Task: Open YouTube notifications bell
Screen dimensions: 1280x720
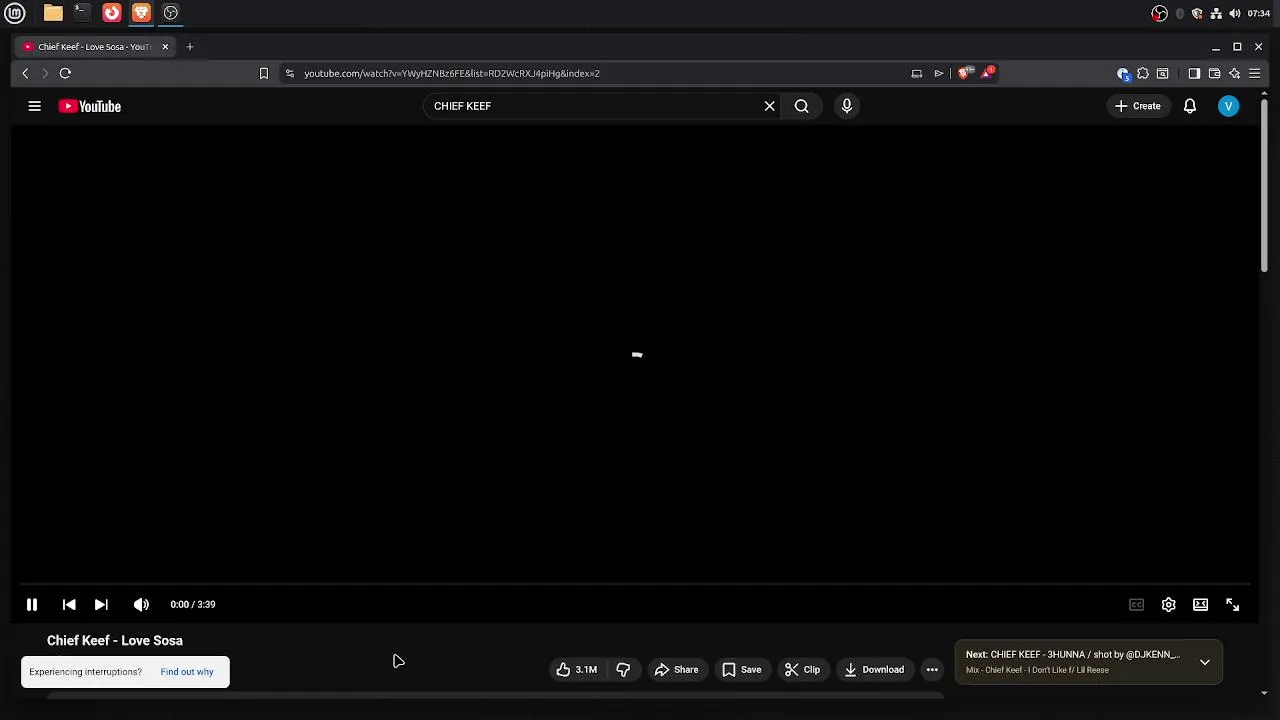Action: (x=1190, y=106)
